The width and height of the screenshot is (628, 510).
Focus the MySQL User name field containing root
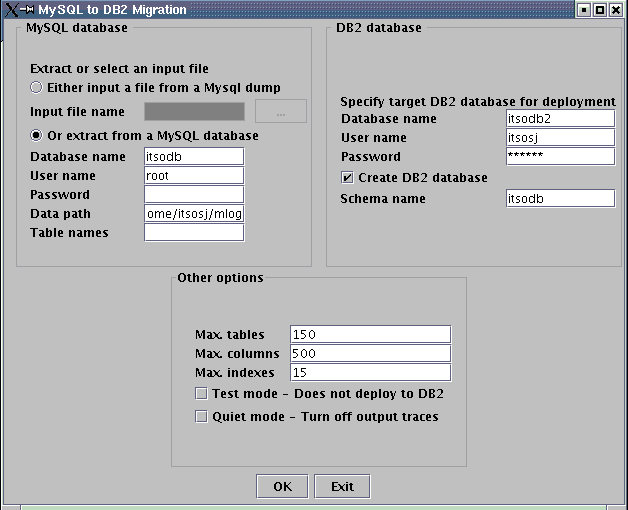194,175
